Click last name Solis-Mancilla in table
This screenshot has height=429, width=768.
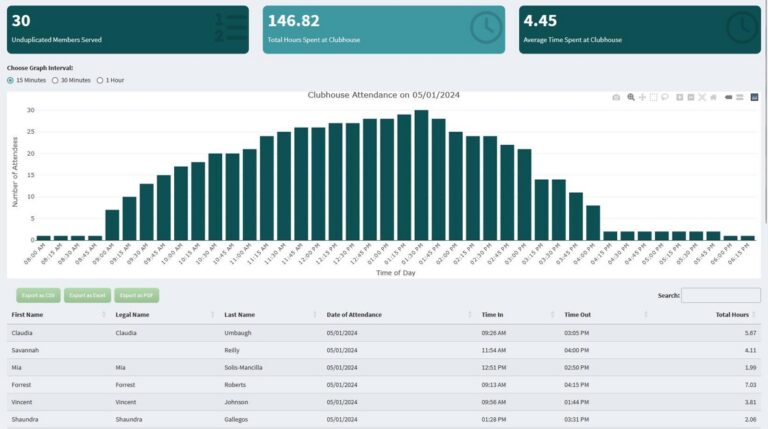243,367
